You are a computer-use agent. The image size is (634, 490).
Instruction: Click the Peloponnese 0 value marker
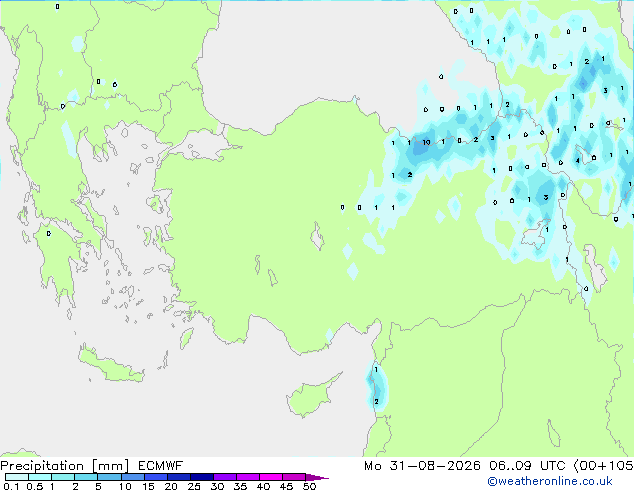[x=49, y=234]
